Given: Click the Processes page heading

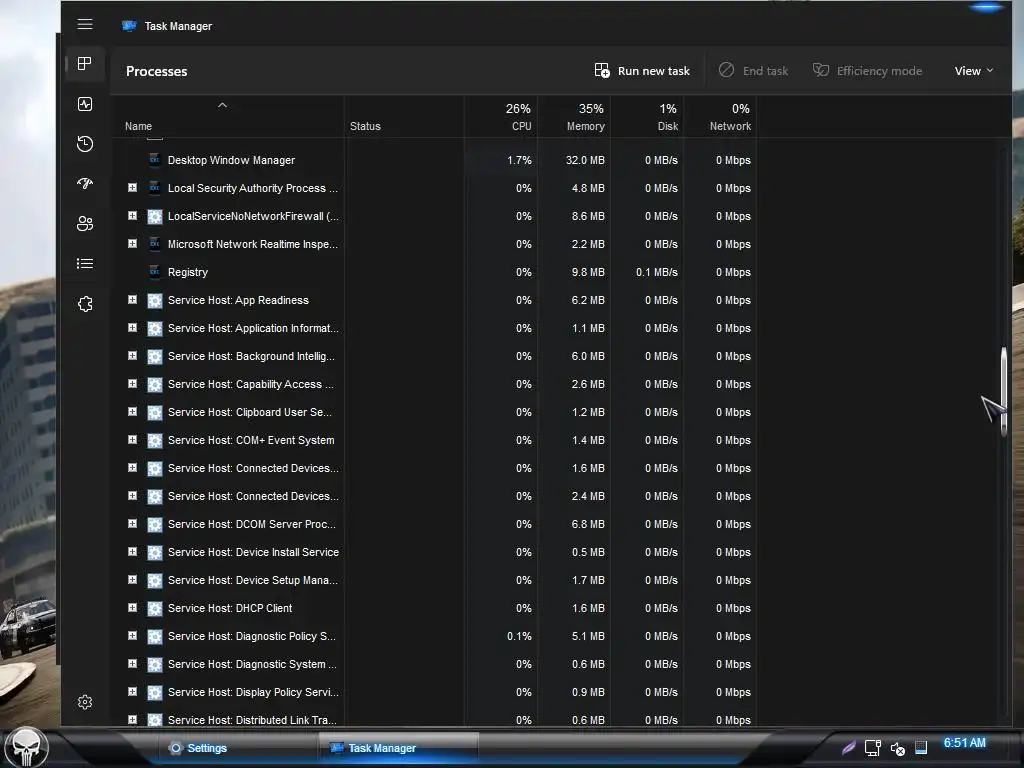Looking at the screenshot, I should coord(157,71).
